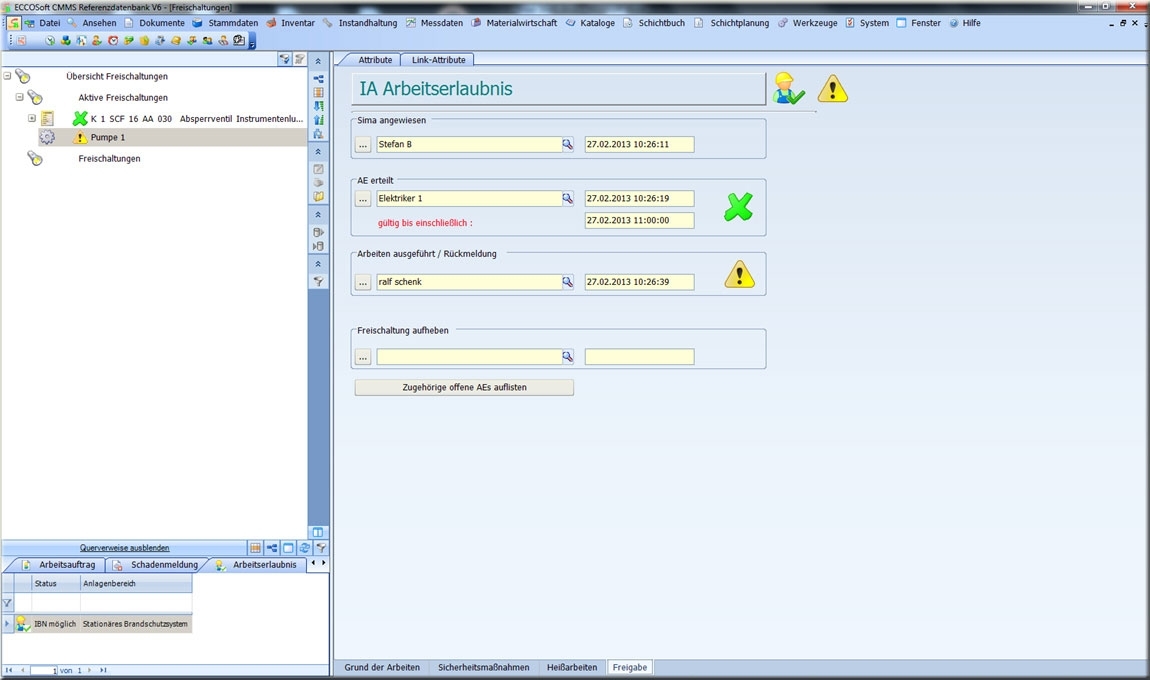Click the ellipsis button beside ralf schenk
Image resolution: width=1150 pixels, height=680 pixels.
tap(363, 282)
